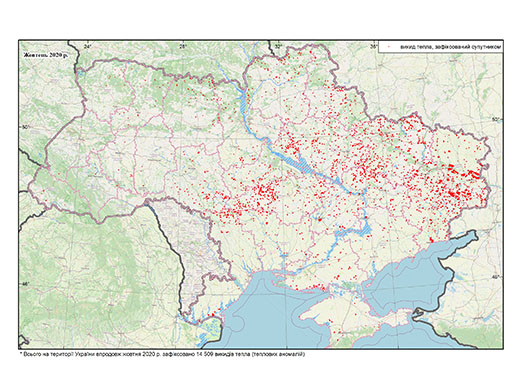Image resolution: width=520 pixels, height=368 pixels.
Task: Click the 46° latitude label on left edge
Action: [x=26, y=283]
